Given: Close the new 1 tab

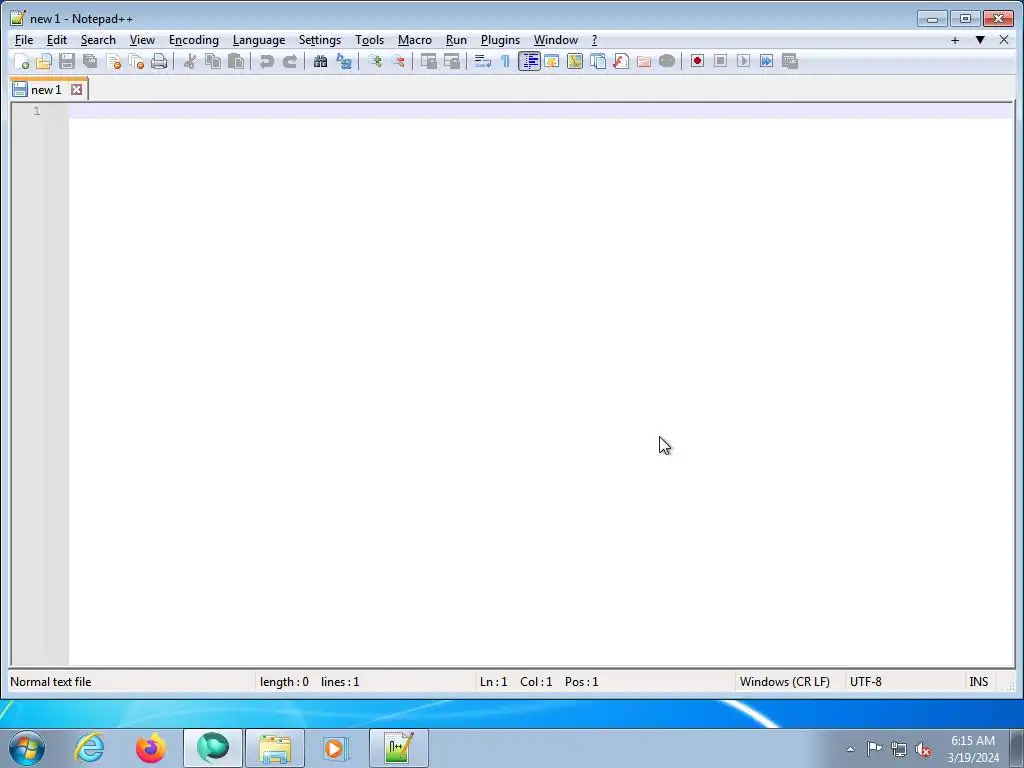Looking at the screenshot, I should [x=76, y=89].
